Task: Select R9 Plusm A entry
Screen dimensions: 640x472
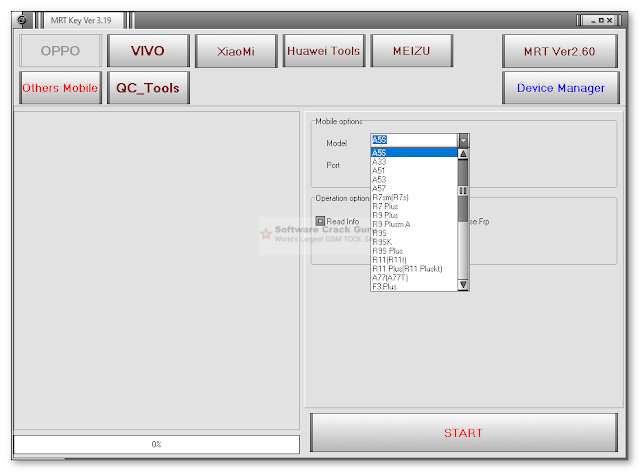Action: coord(414,224)
